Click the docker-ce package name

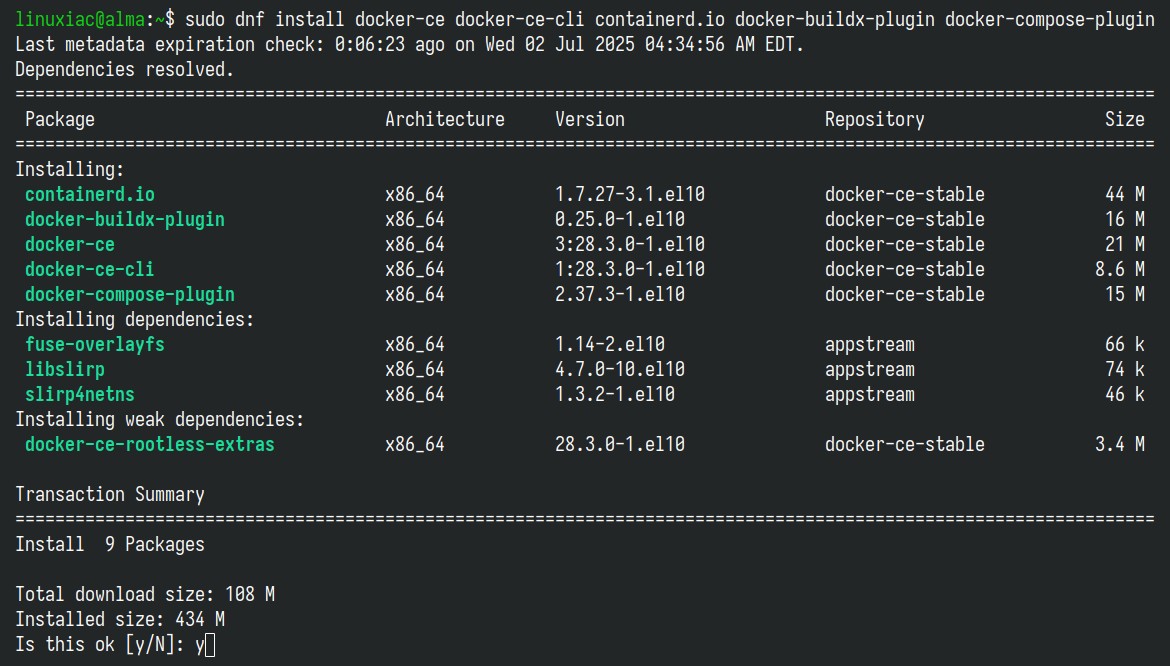[69, 245]
